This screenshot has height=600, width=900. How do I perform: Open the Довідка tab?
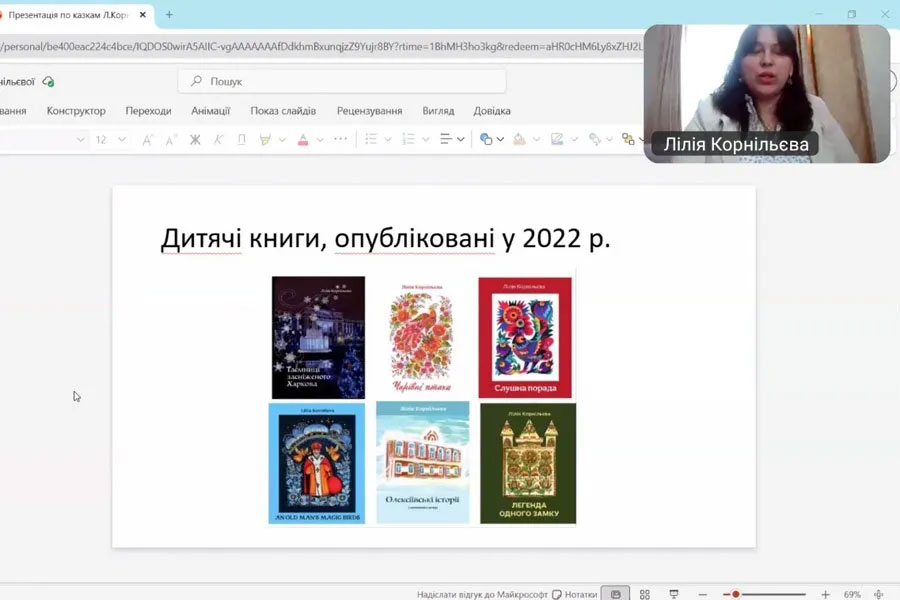(x=492, y=111)
